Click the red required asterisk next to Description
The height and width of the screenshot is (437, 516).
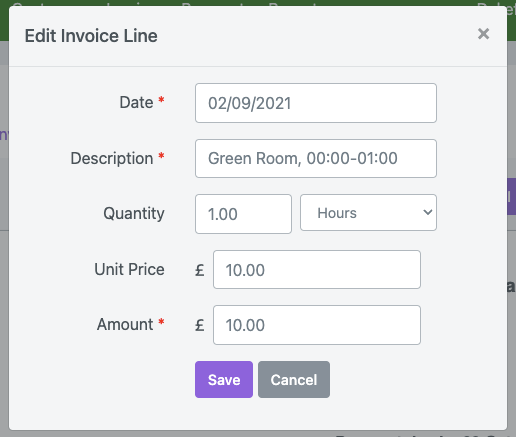click(161, 156)
